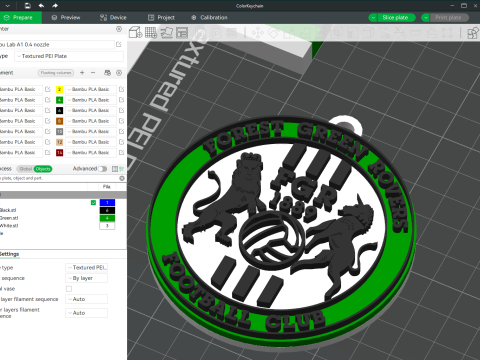Switch to the Preview tab
Image resolution: width=480 pixels, height=360 pixels.
(x=66, y=18)
